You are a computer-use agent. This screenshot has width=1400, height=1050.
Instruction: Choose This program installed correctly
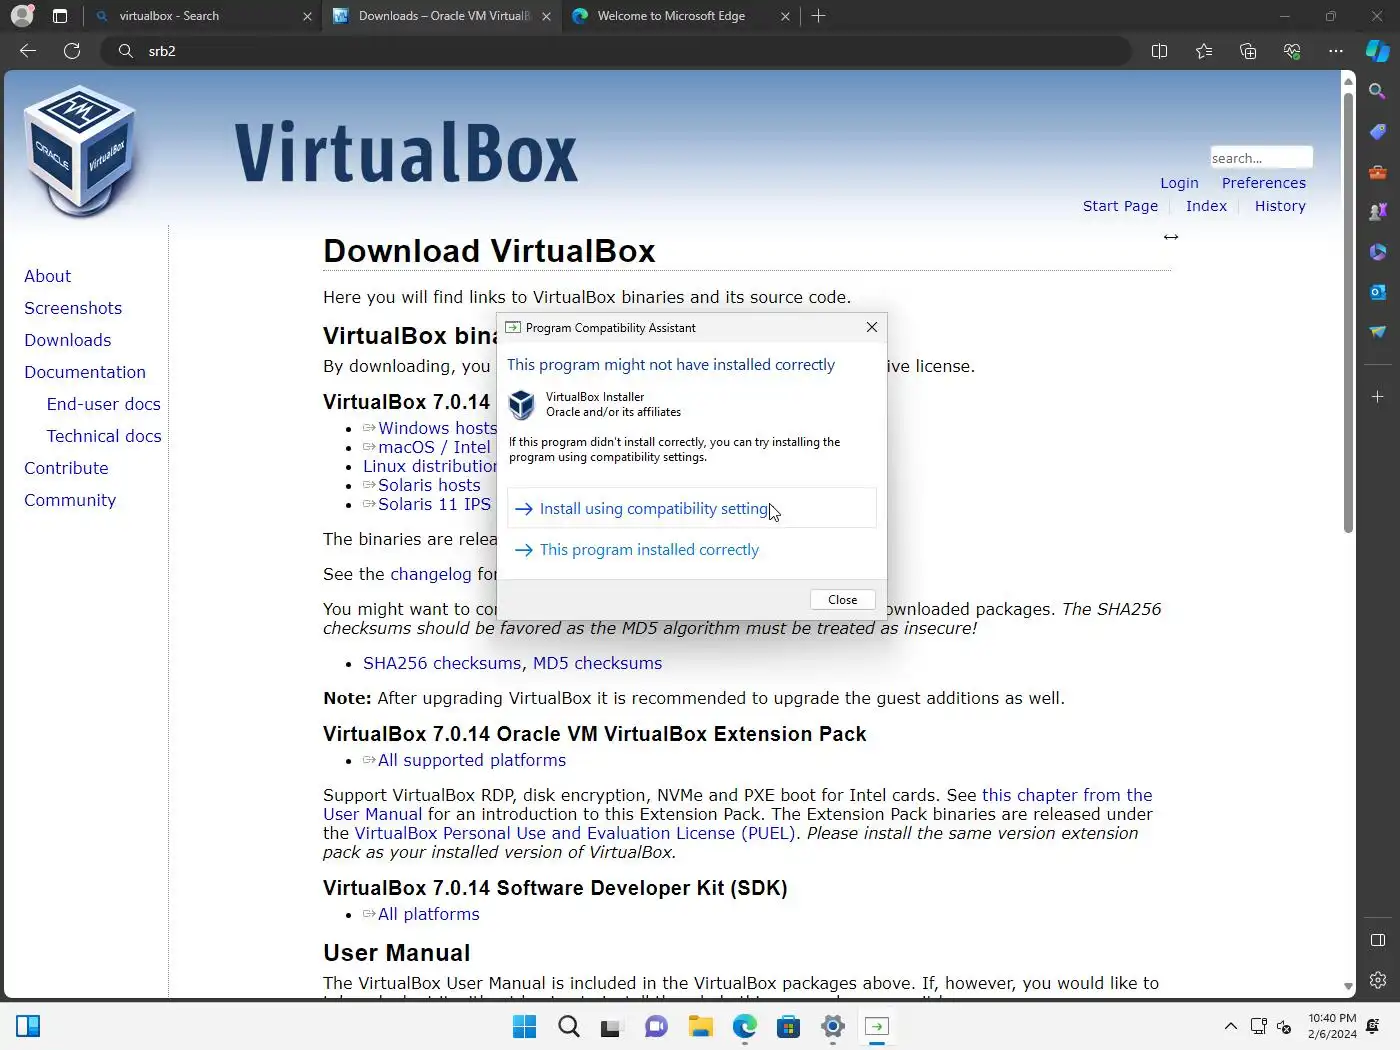[x=692, y=550]
